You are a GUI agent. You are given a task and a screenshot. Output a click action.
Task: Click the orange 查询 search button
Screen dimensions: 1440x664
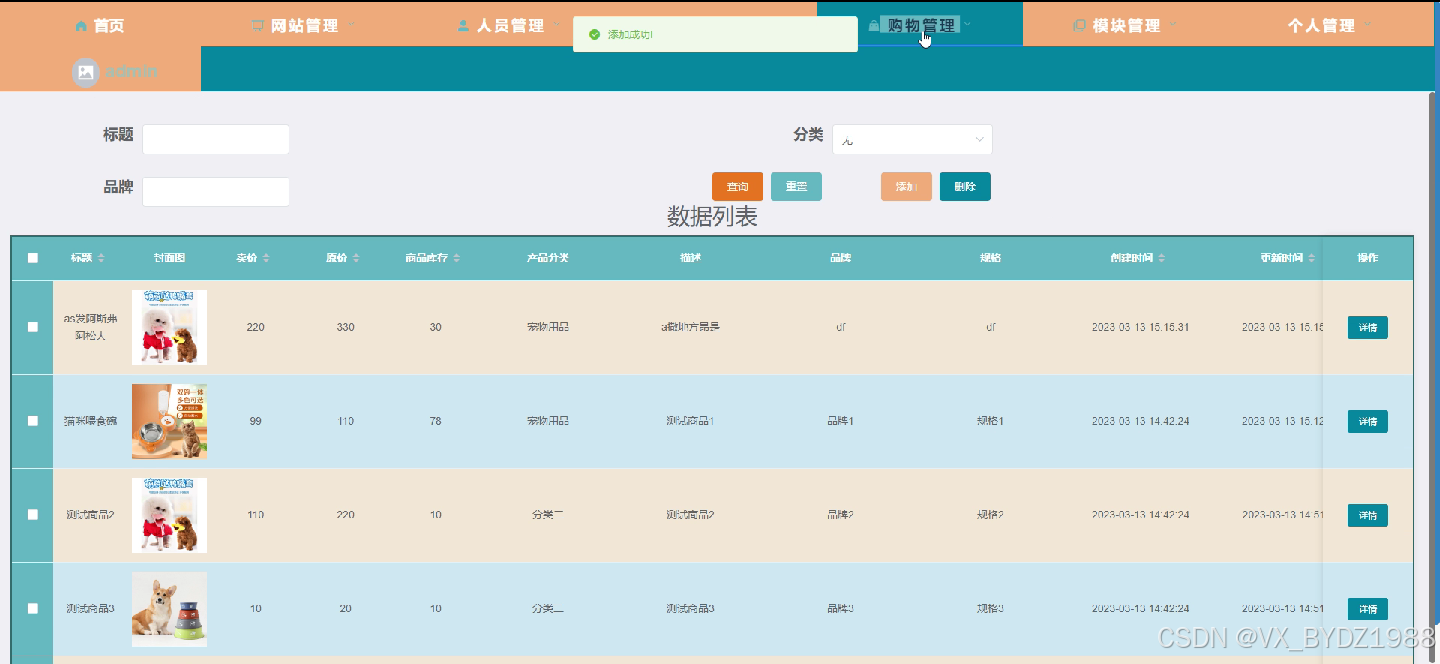click(737, 187)
